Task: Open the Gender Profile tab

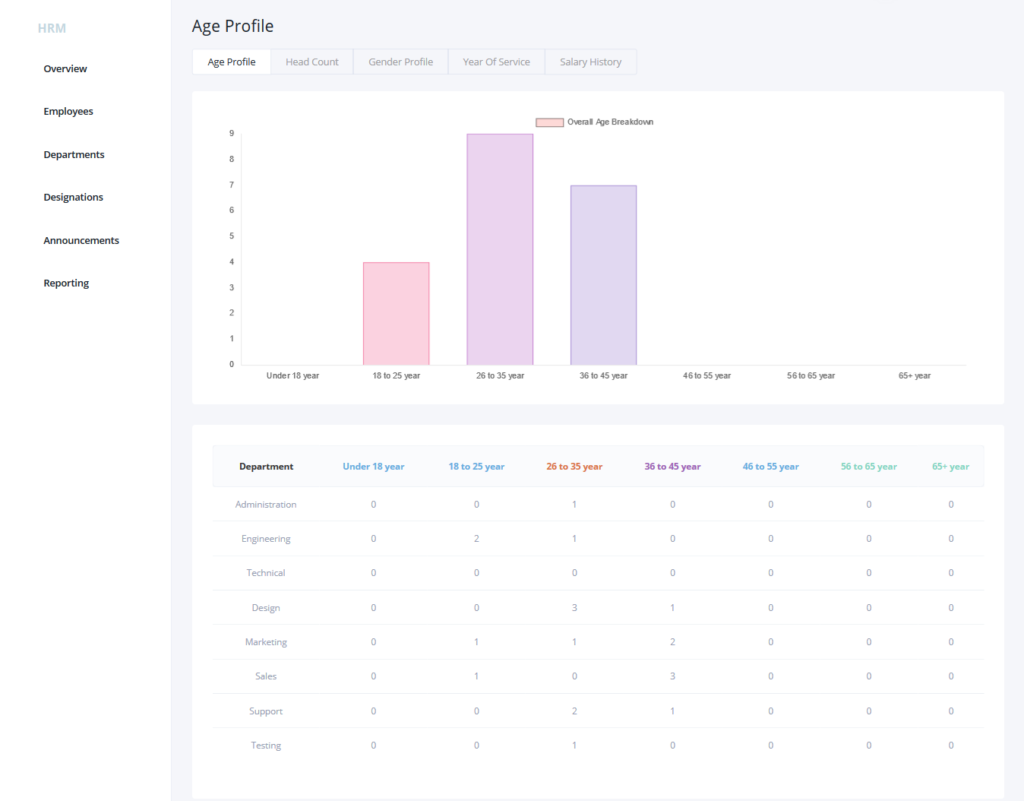Action: [x=400, y=62]
